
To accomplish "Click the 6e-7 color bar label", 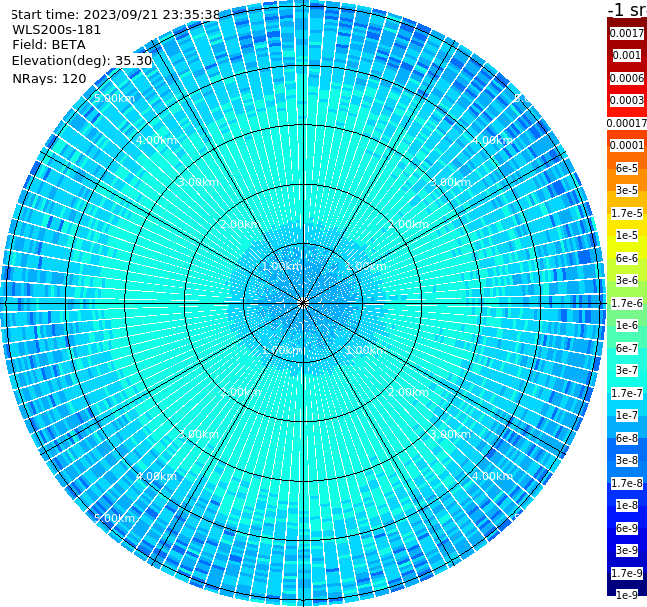I will 627,348.
